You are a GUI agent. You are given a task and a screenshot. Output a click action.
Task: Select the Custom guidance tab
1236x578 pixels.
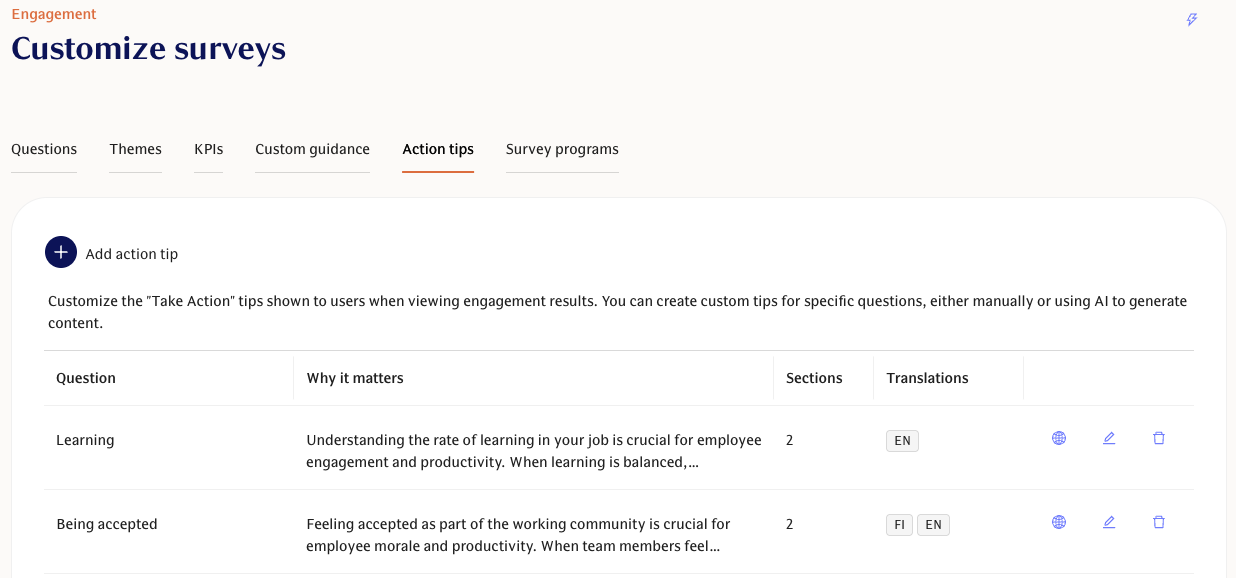click(x=312, y=149)
